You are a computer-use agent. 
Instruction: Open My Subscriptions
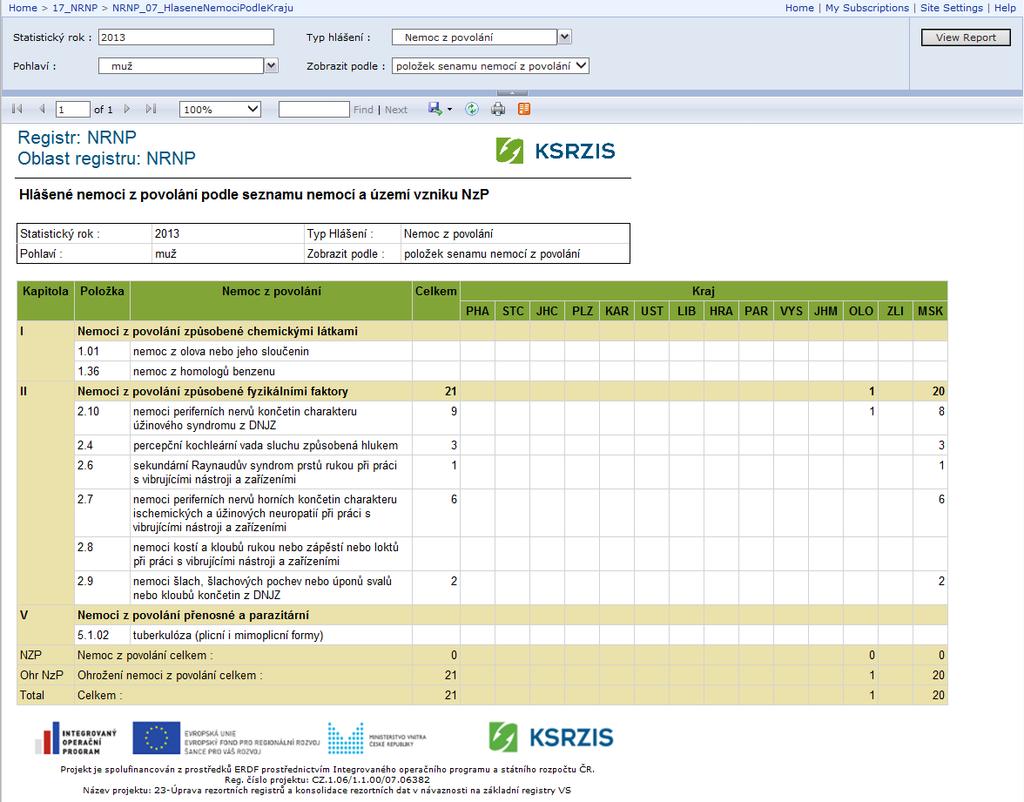(x=867, y=8)
